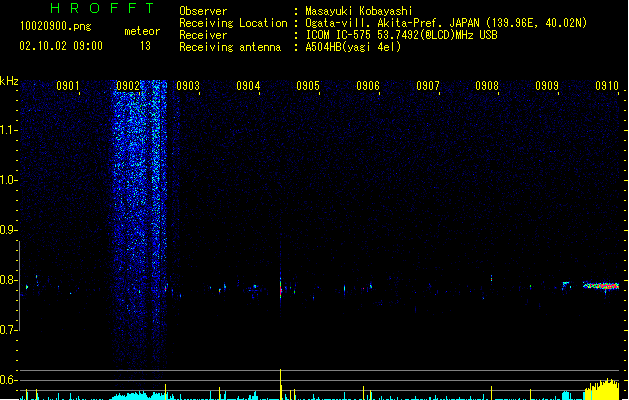Click the meteor count label
Image resolution: width=629 pixels, height=400 pixels.
[142, 31]
